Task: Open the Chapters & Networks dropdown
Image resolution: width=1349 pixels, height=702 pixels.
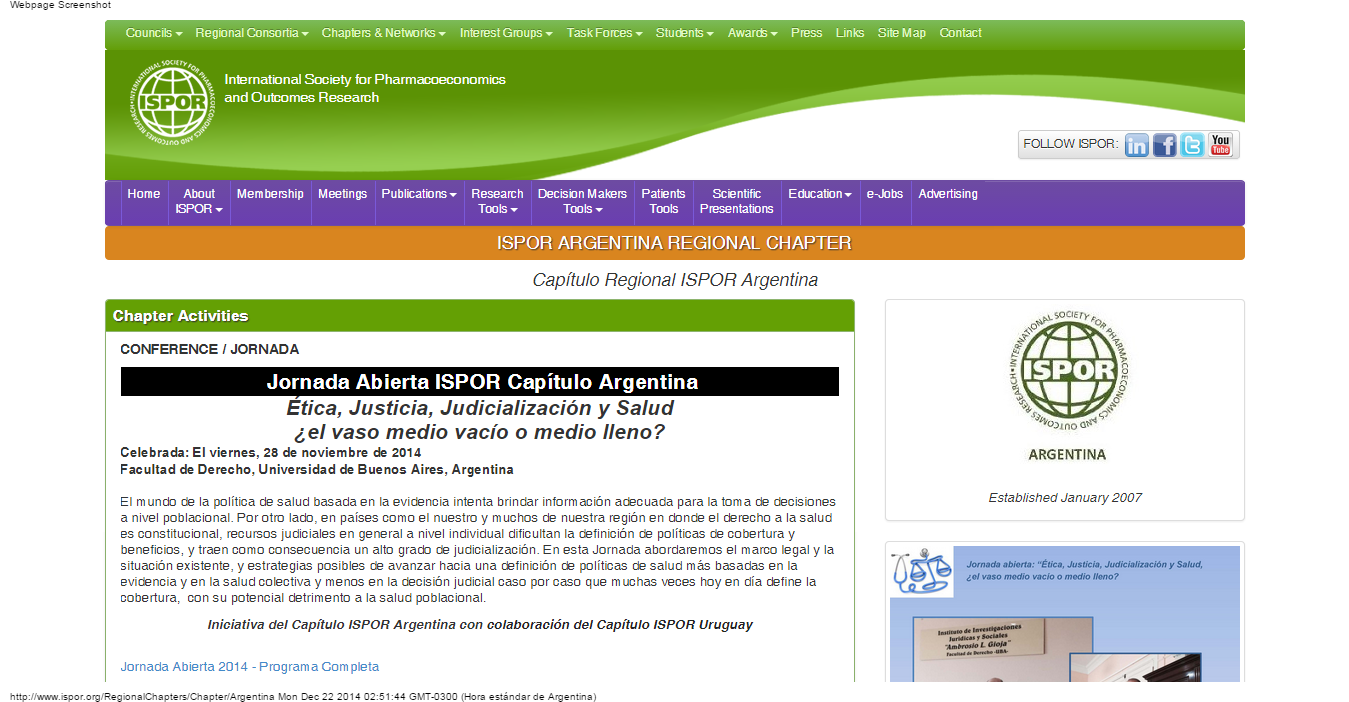Action: [384, 33]
